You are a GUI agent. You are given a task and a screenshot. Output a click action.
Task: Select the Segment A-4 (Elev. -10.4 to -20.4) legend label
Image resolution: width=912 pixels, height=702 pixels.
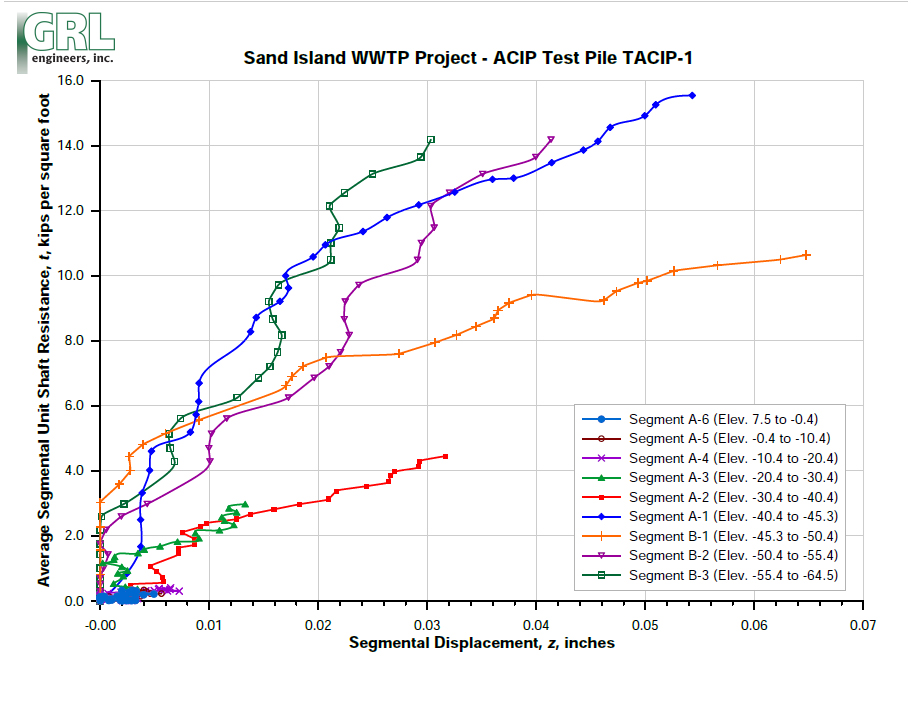[733, 458]
